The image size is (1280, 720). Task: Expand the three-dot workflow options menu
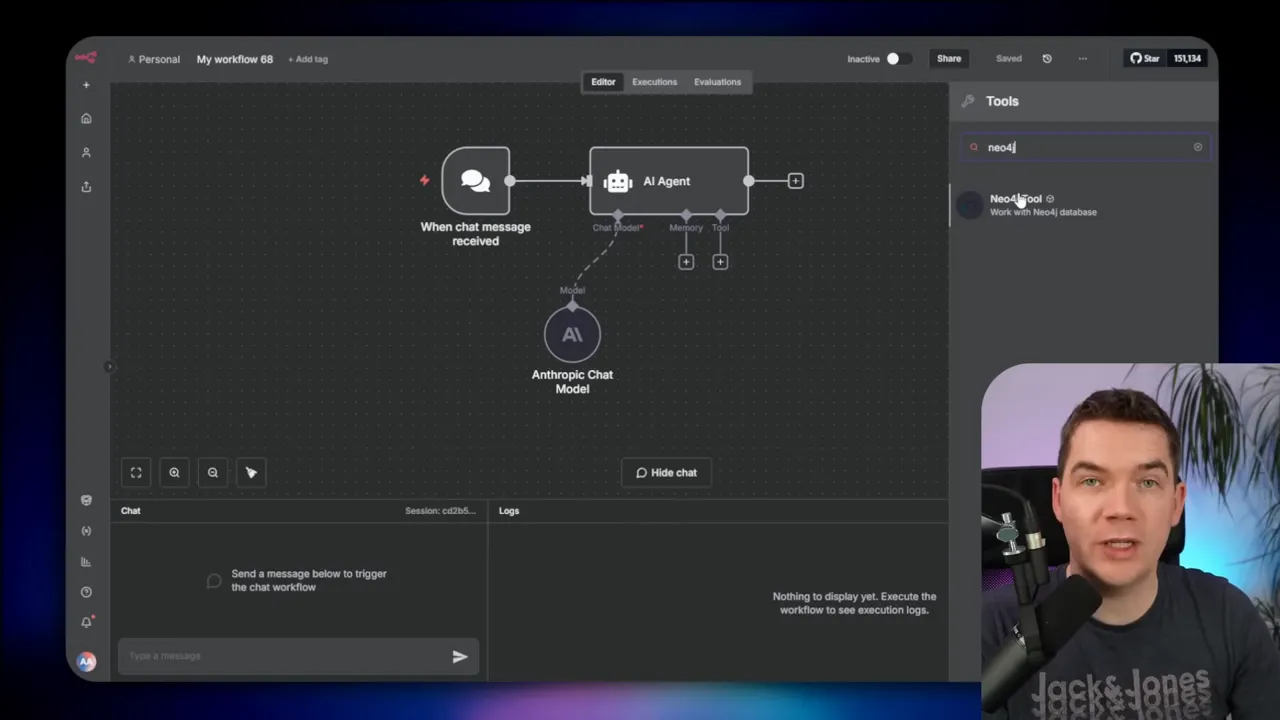click(1082, 58)
